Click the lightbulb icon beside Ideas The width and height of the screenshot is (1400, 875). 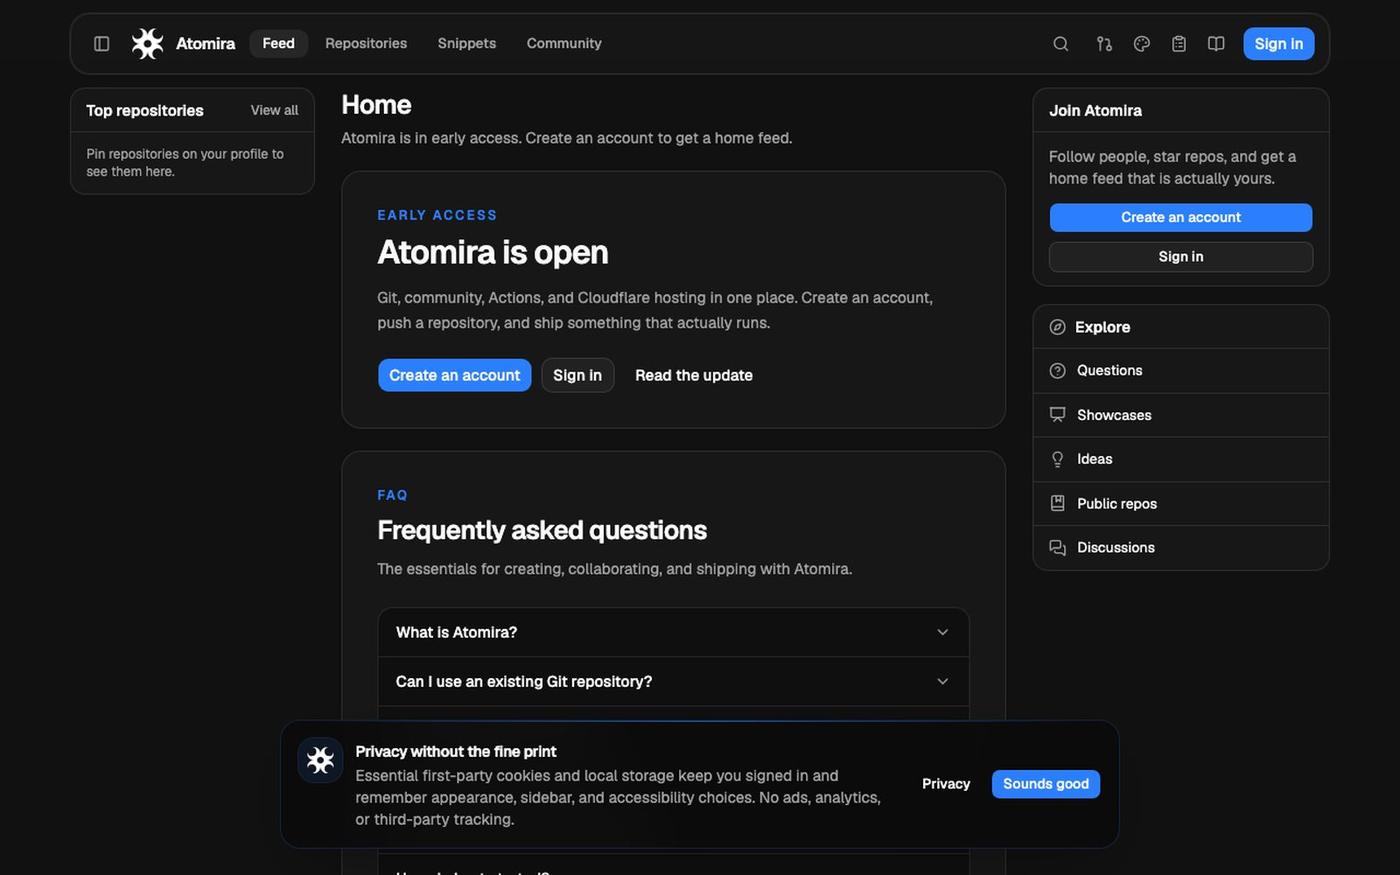pos(1057,459)
